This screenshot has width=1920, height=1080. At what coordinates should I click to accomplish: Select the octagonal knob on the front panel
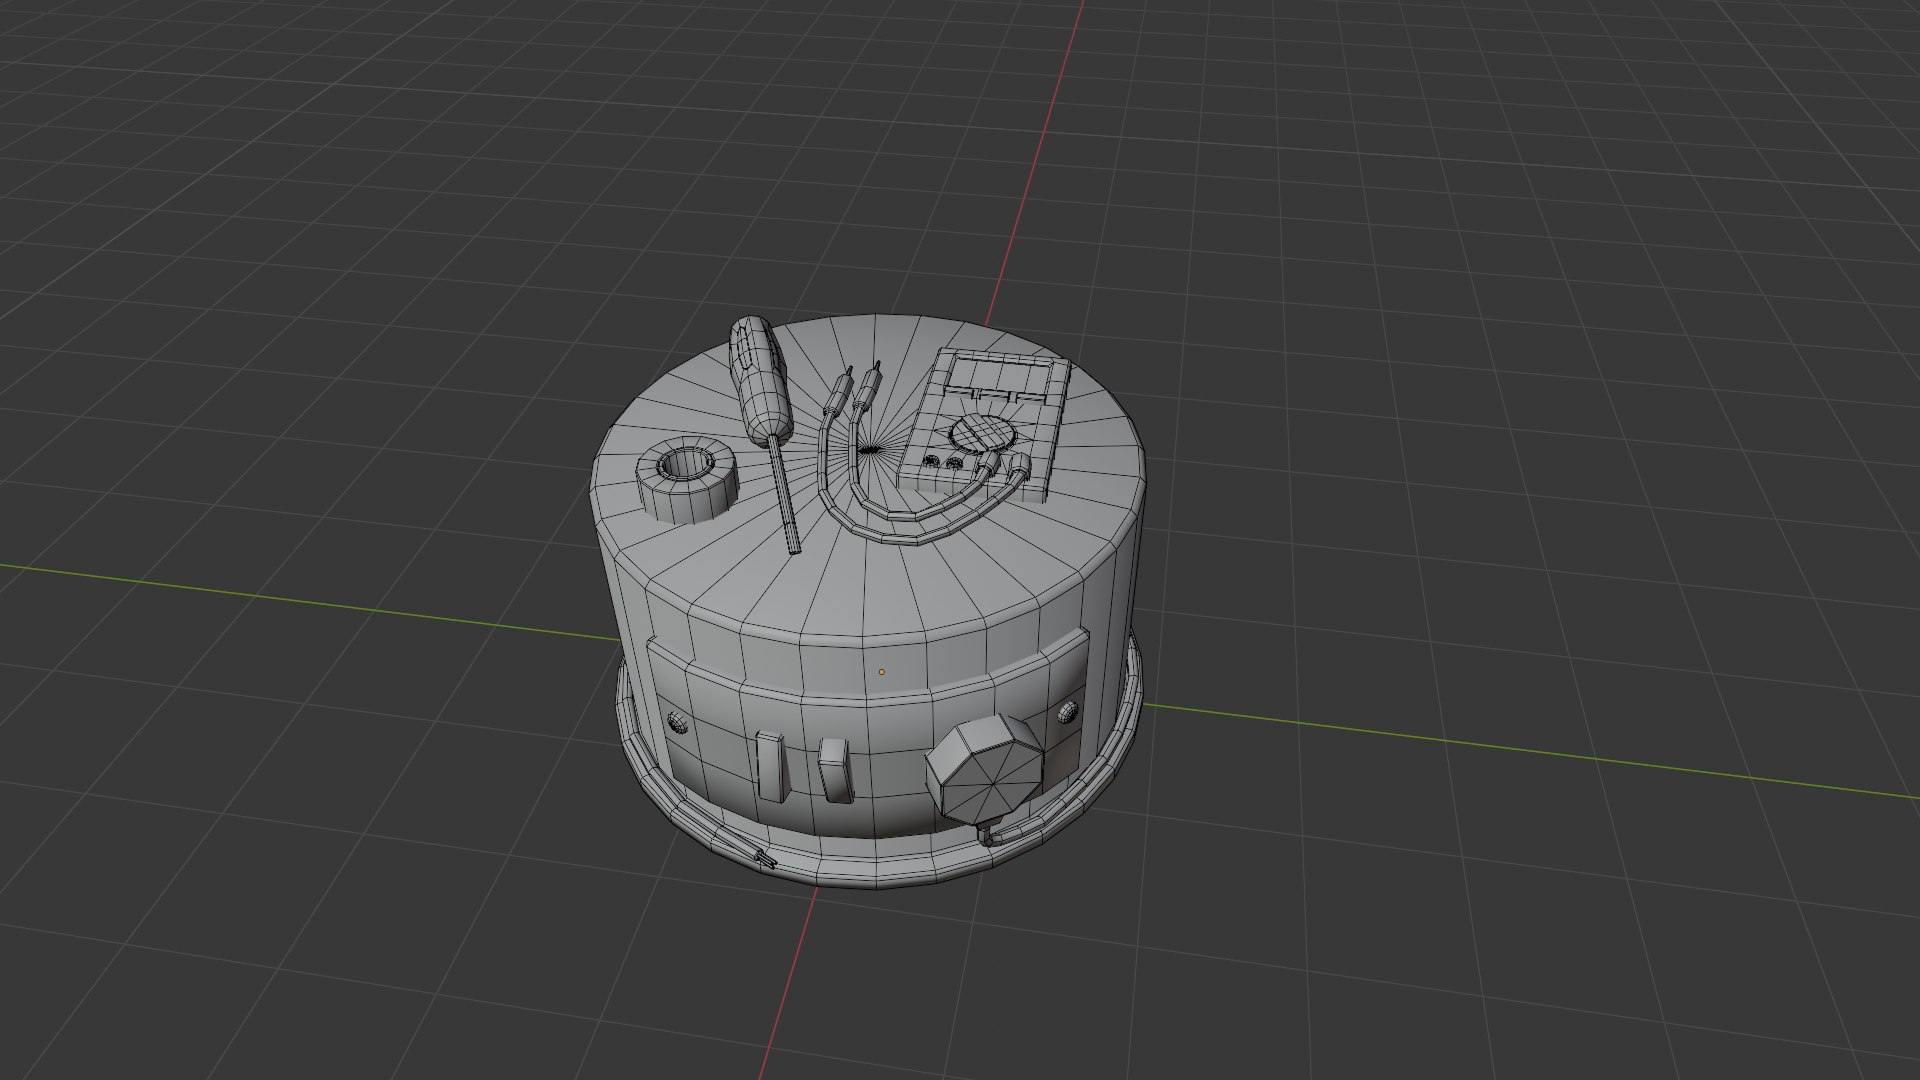984,769
